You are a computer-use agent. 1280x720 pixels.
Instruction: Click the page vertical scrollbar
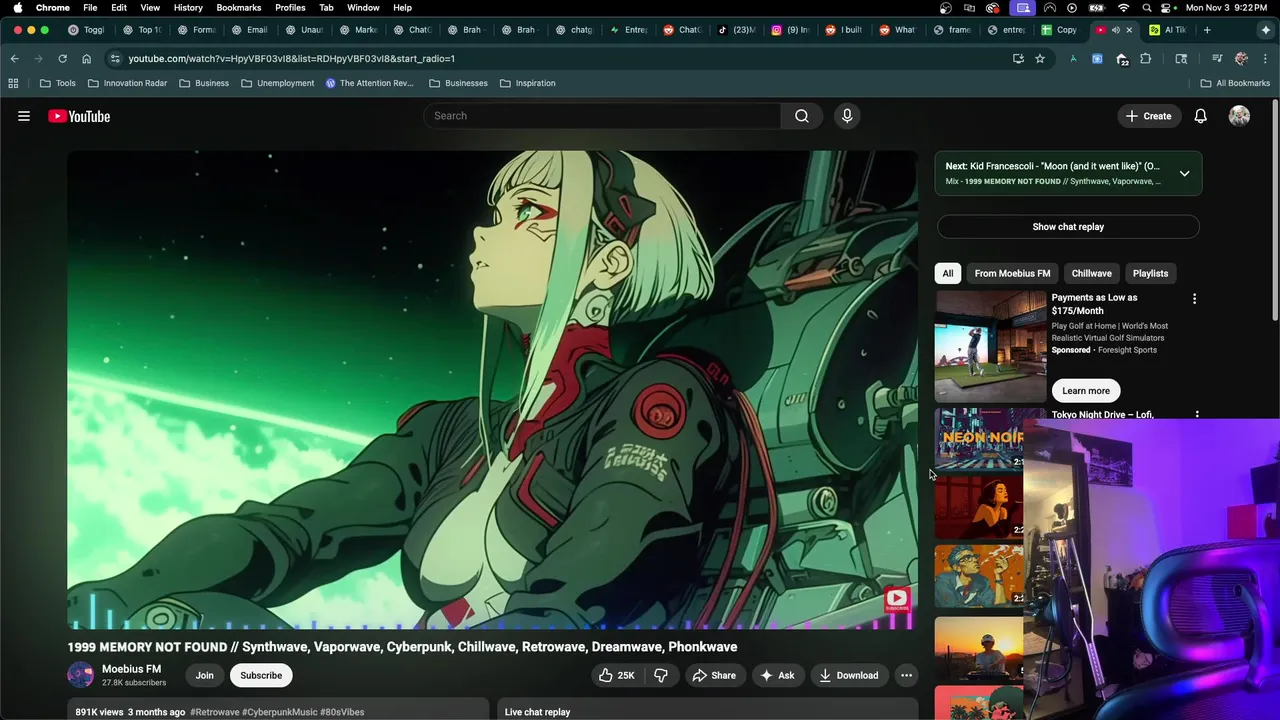point(1275,210)
